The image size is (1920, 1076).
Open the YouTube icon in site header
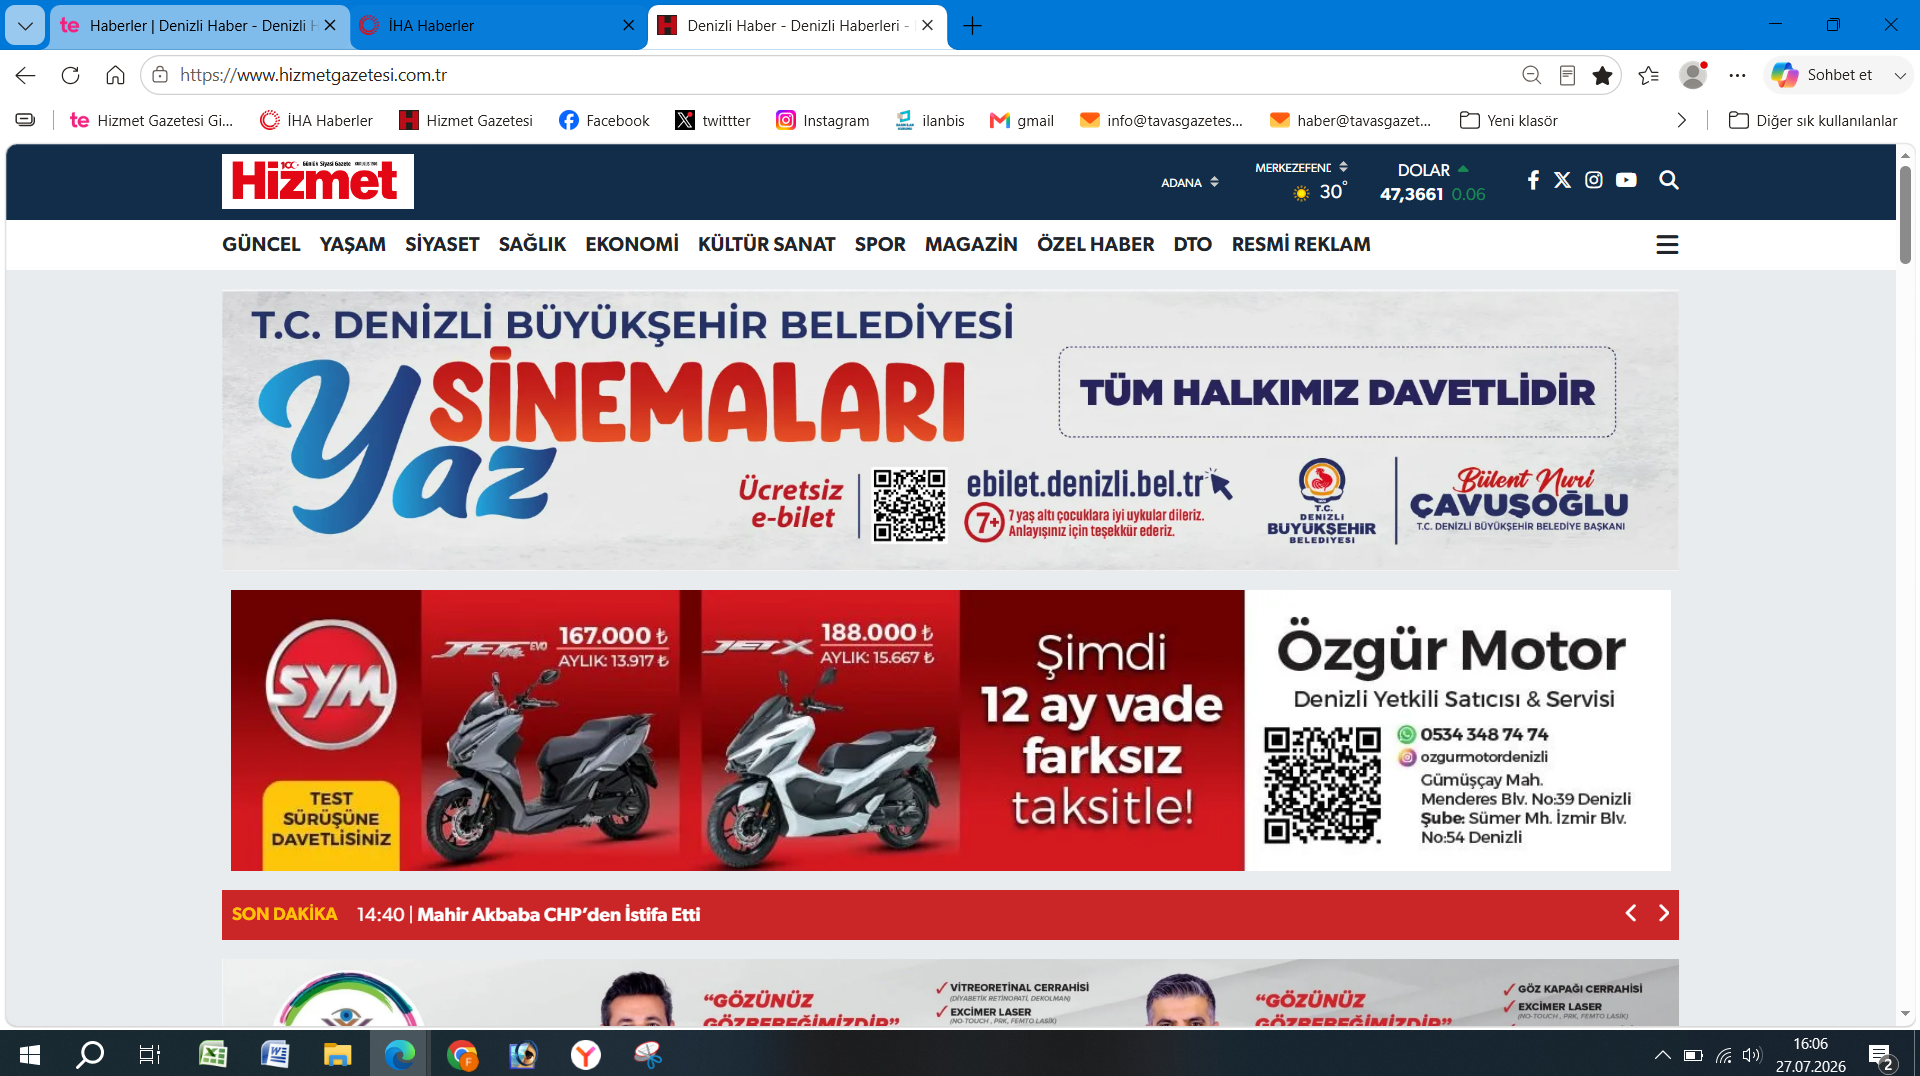[x=1626, y=180]
